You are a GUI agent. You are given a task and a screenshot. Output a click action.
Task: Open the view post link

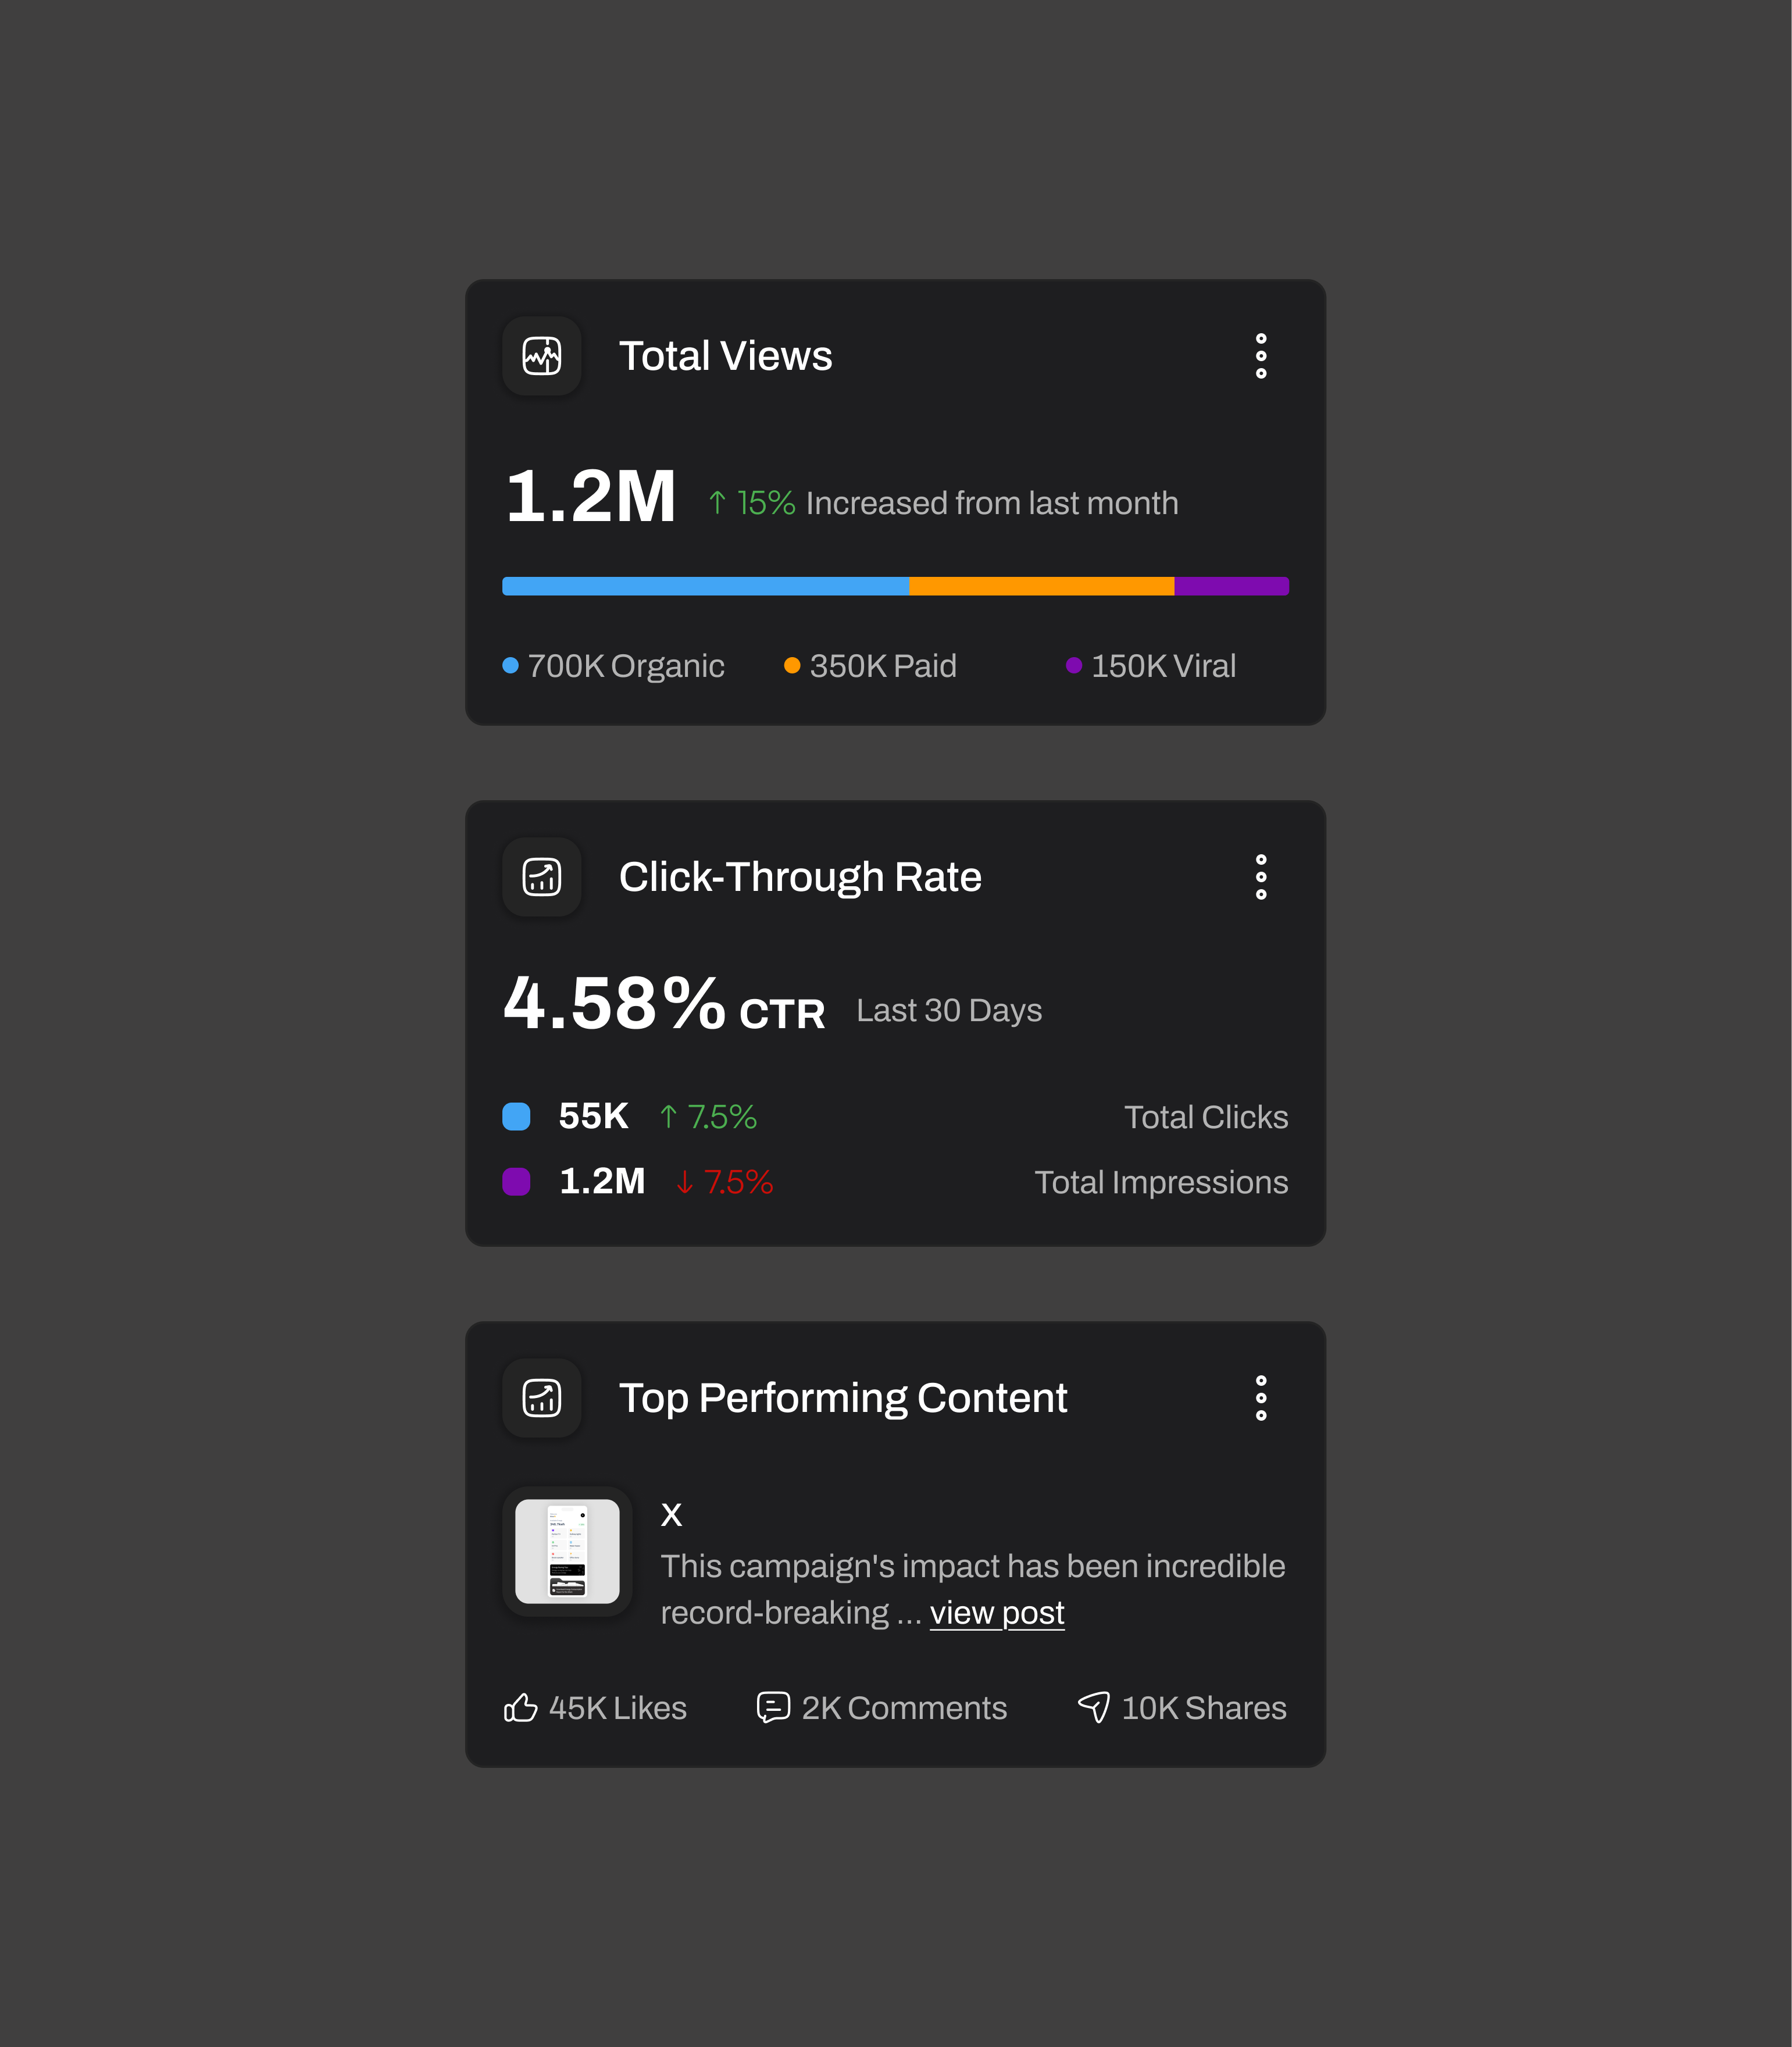[x=997, y=1613]
